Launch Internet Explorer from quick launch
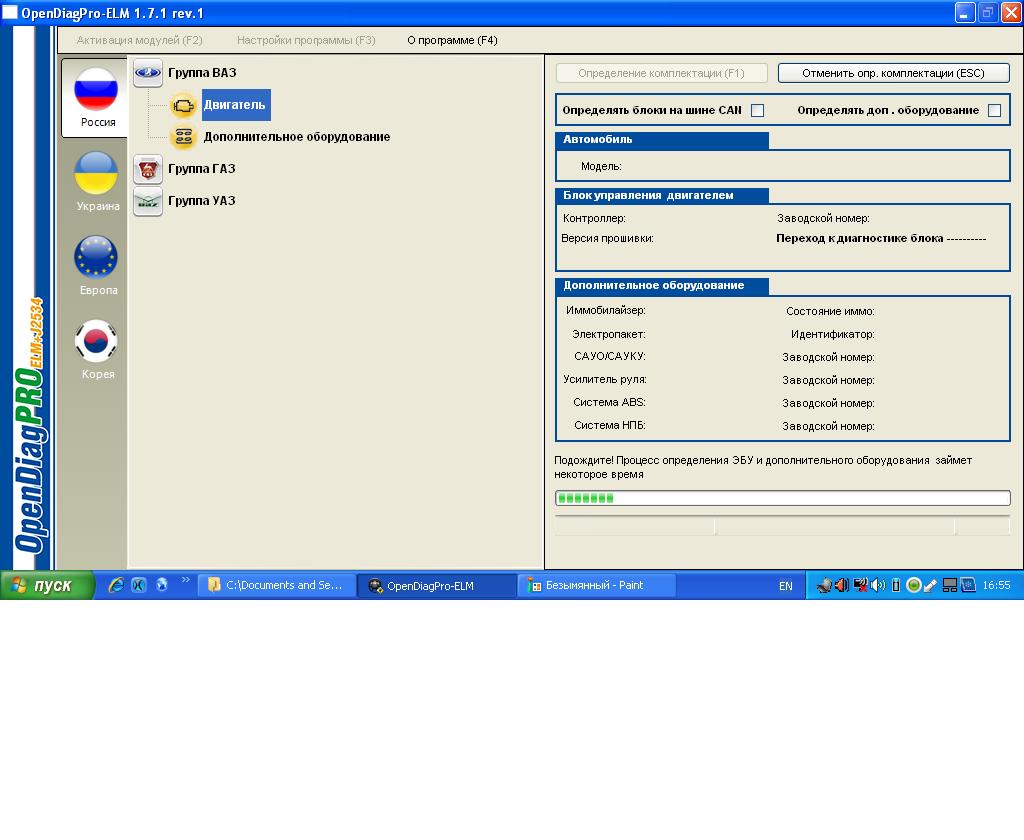 tap(116, 585)
